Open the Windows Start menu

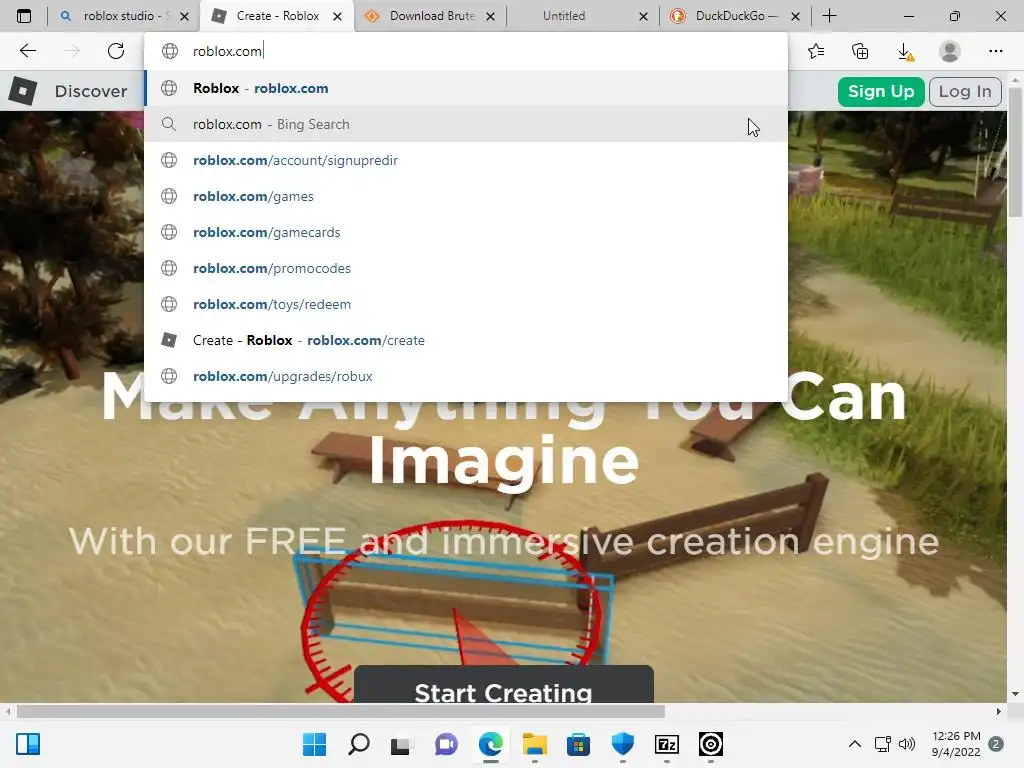coord(314,744)
